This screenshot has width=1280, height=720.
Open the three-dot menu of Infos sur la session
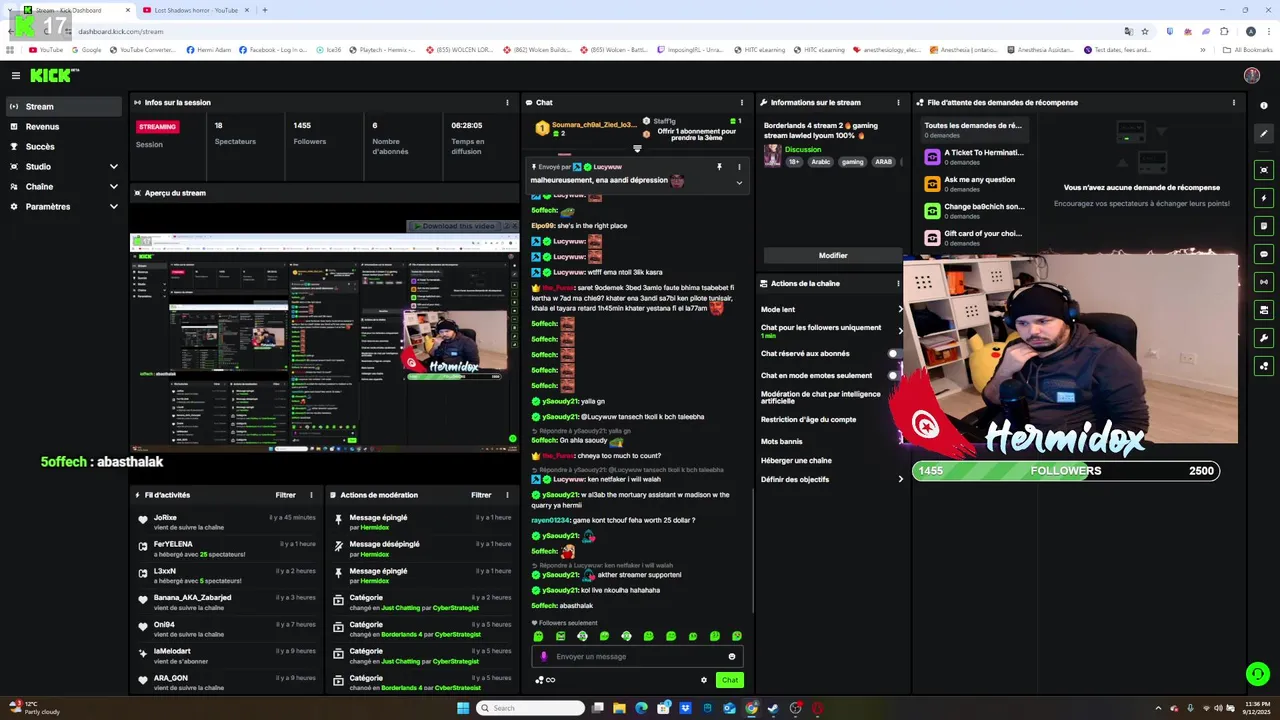click(507, 102)
